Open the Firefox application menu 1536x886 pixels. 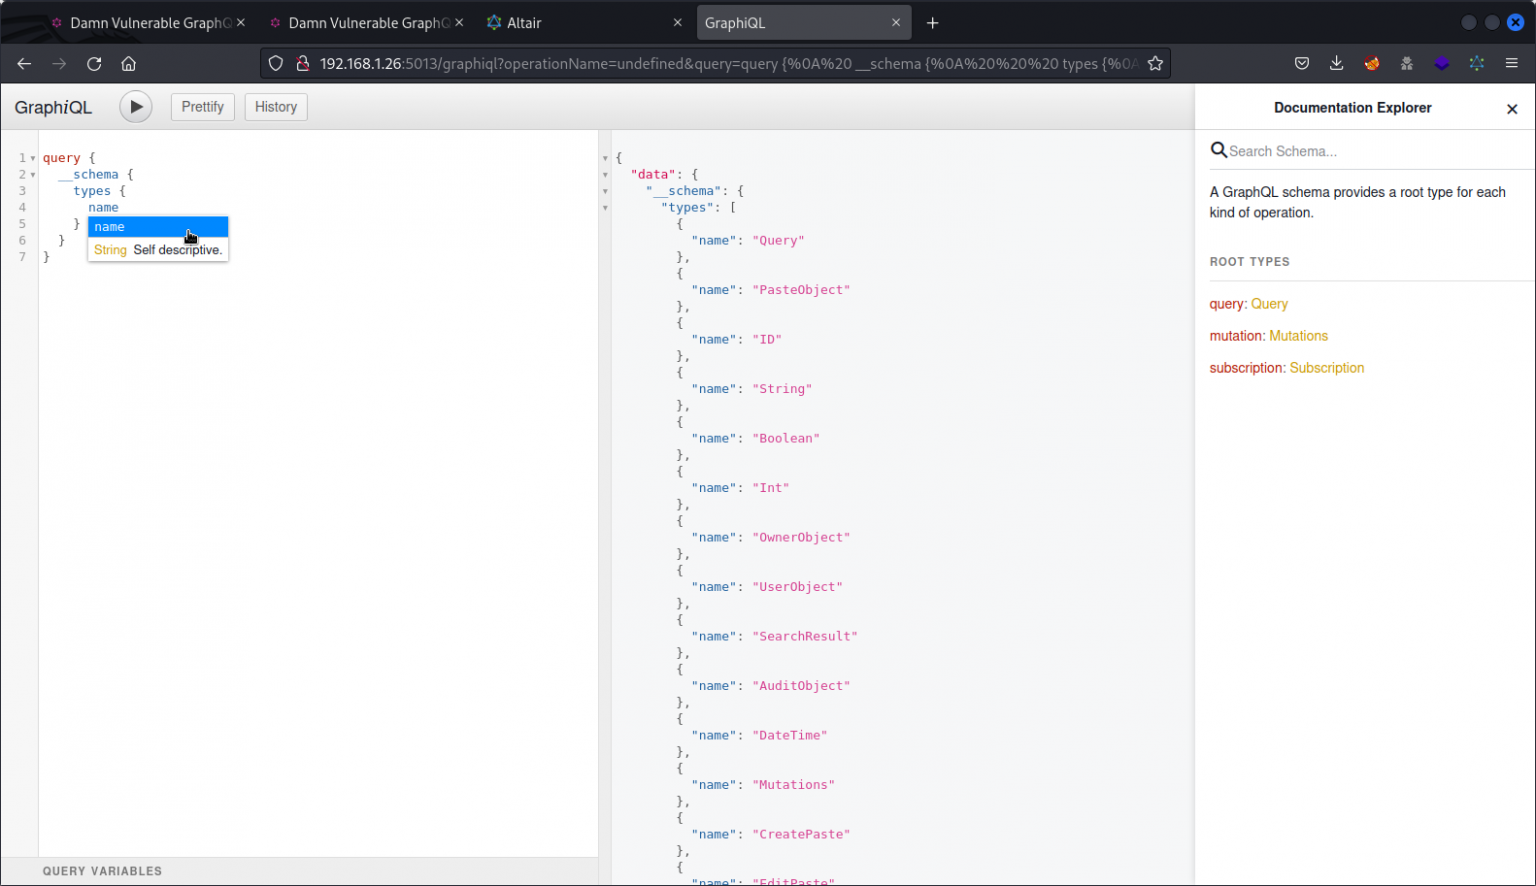pos(1511,63)
